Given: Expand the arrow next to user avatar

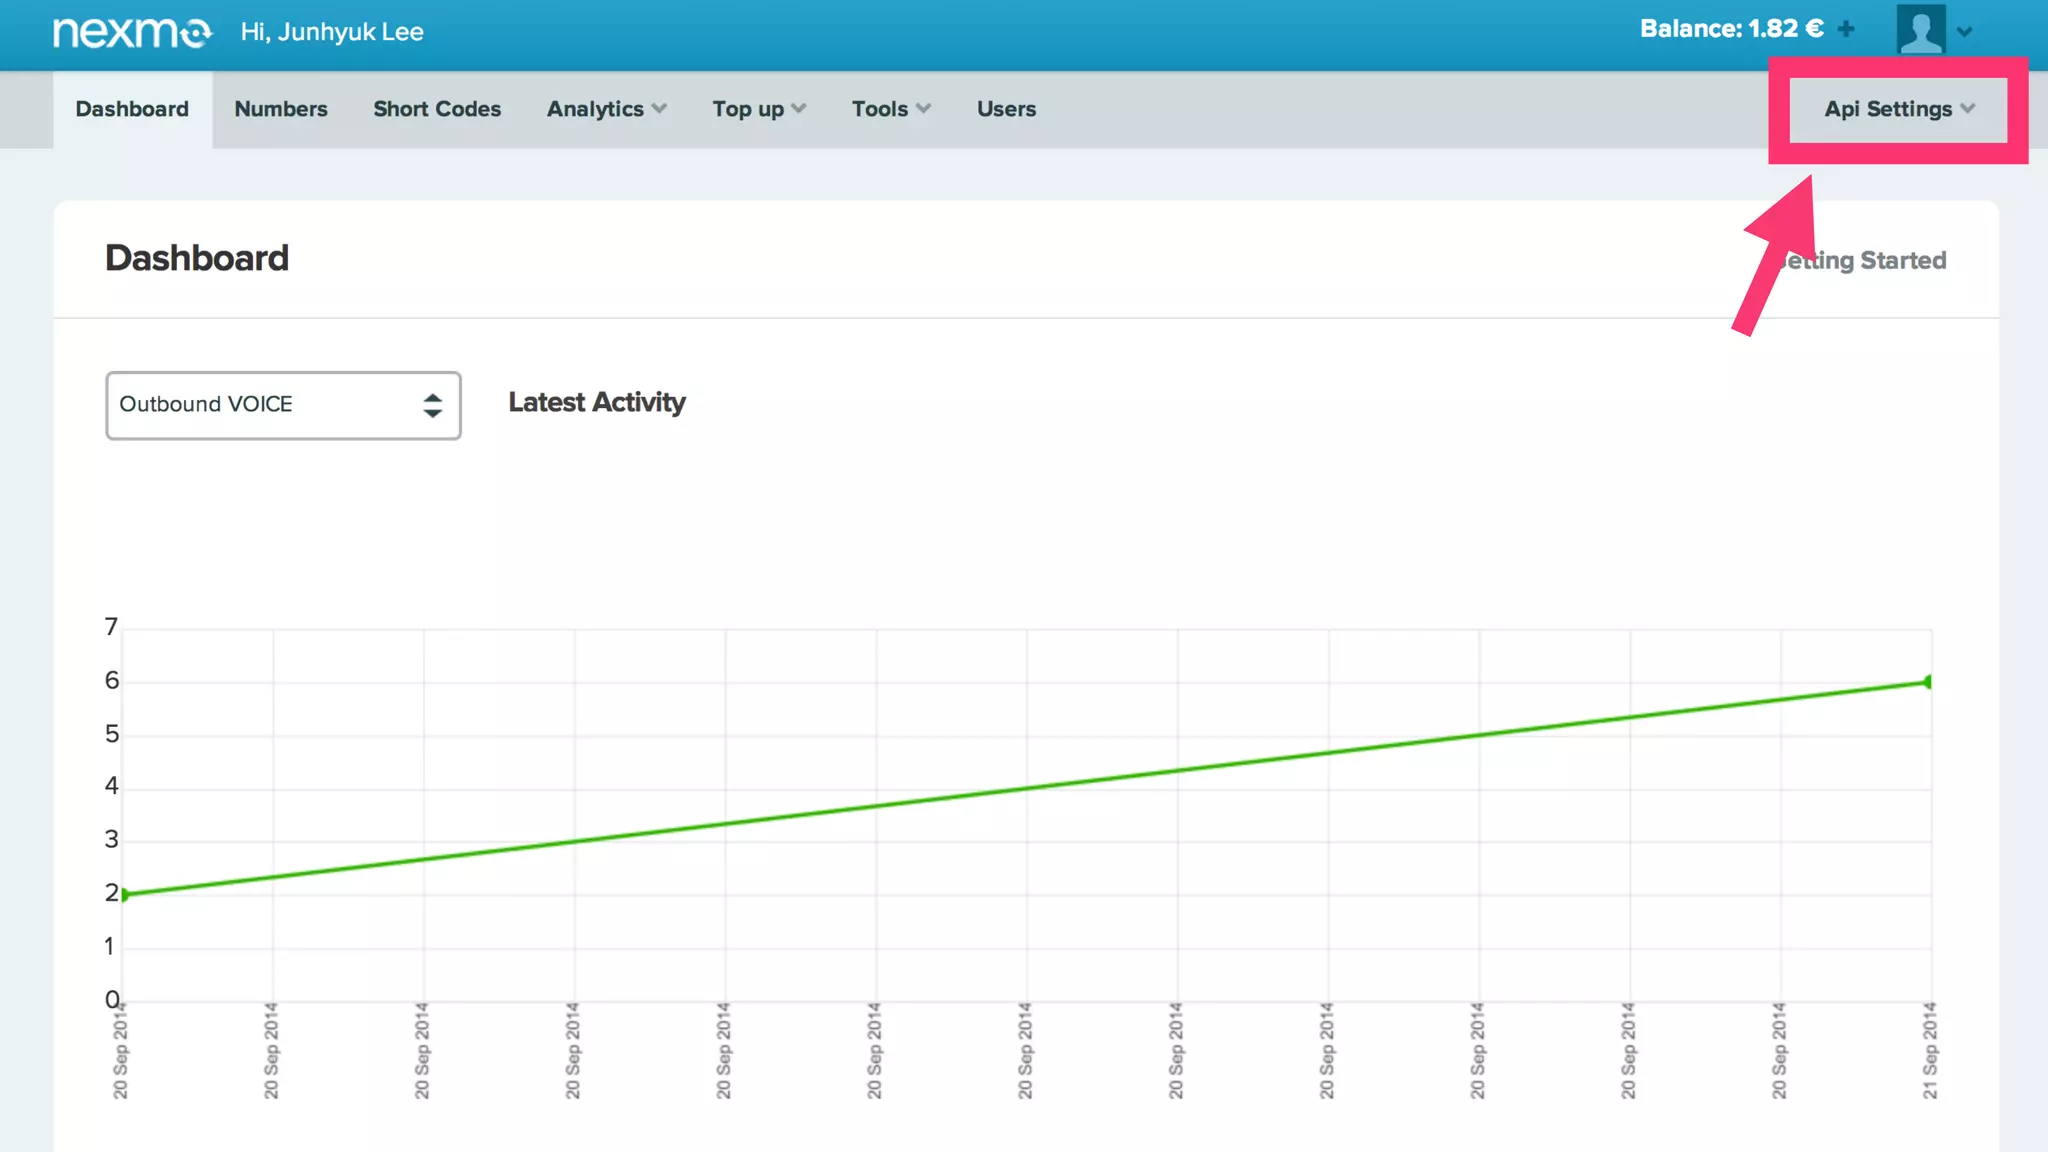Looking at the screenshot, I should click(x=1965, y=31).
